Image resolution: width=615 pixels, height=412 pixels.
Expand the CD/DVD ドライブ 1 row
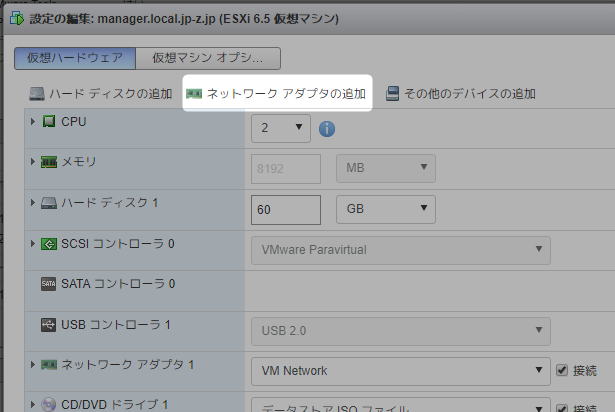point(33,404)
